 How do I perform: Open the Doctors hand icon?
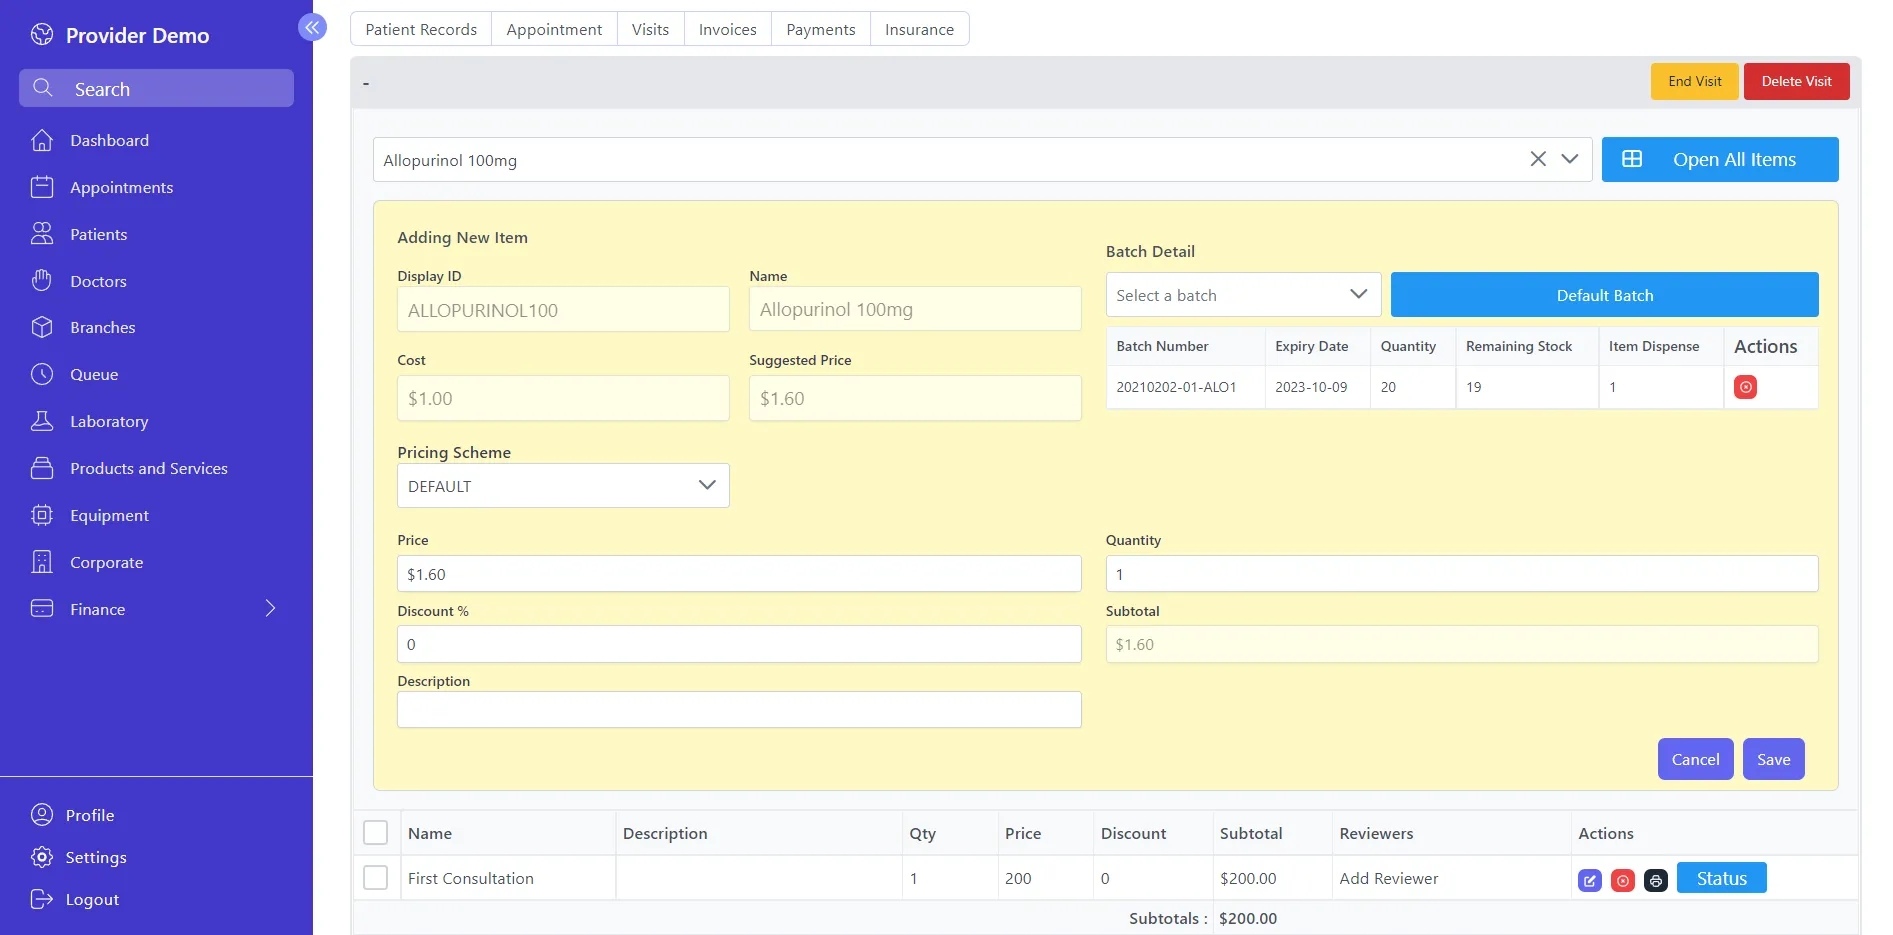pyautogui.click(x=42, y=281)
